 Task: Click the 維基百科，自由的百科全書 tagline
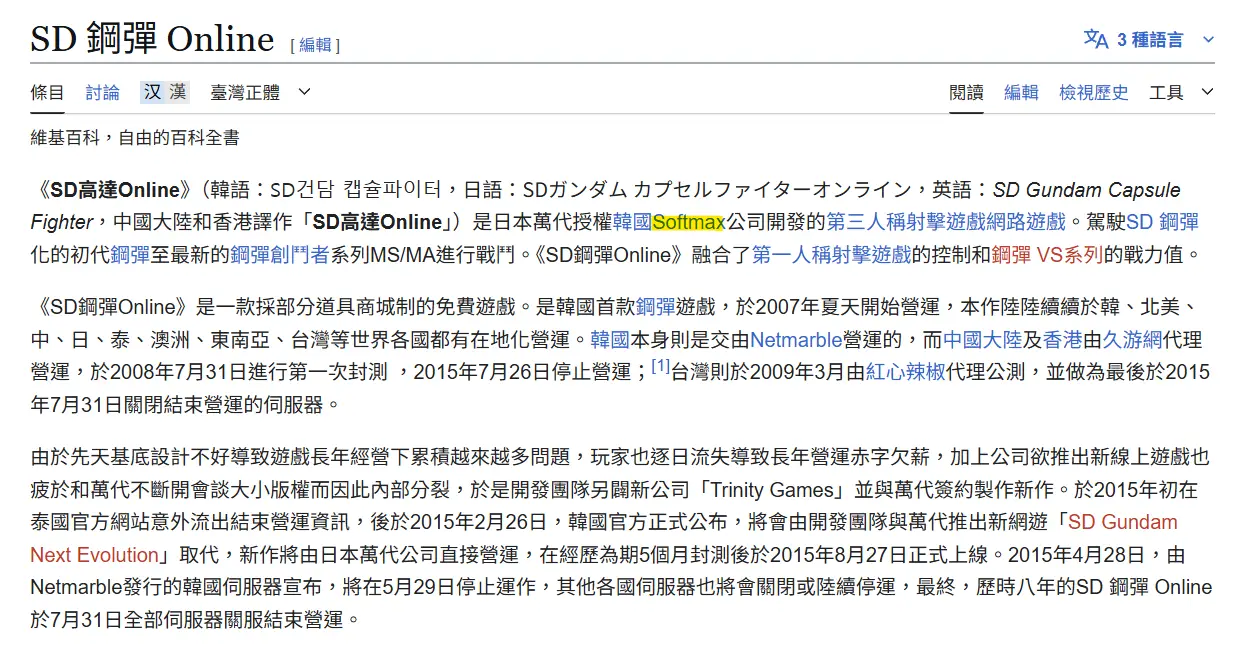point(135,138)
